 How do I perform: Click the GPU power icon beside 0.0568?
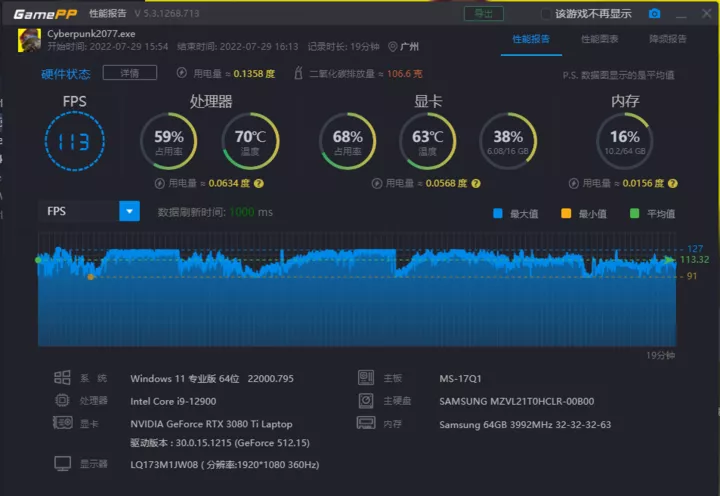coord(377,183)
